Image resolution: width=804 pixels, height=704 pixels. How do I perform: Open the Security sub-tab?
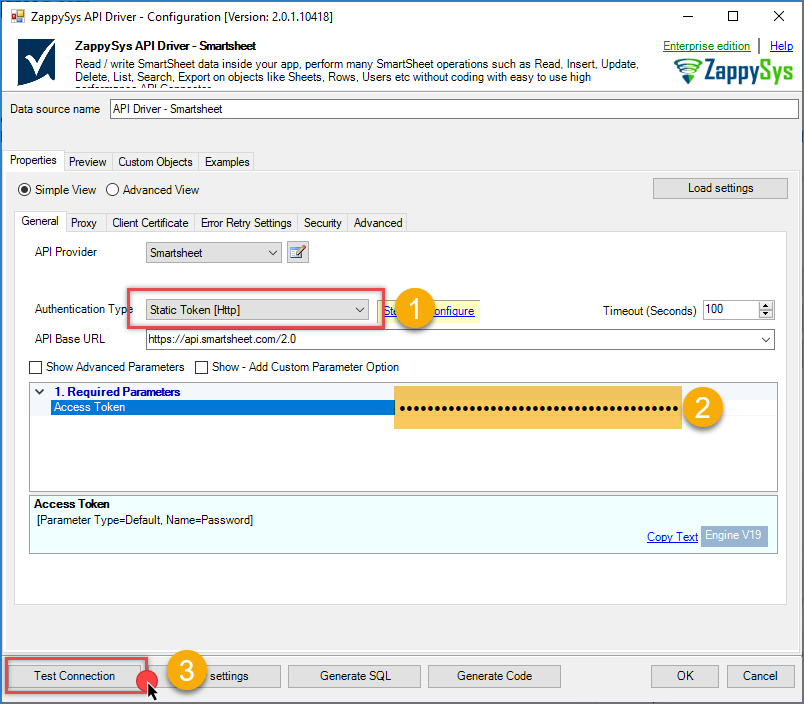point(323,223)
